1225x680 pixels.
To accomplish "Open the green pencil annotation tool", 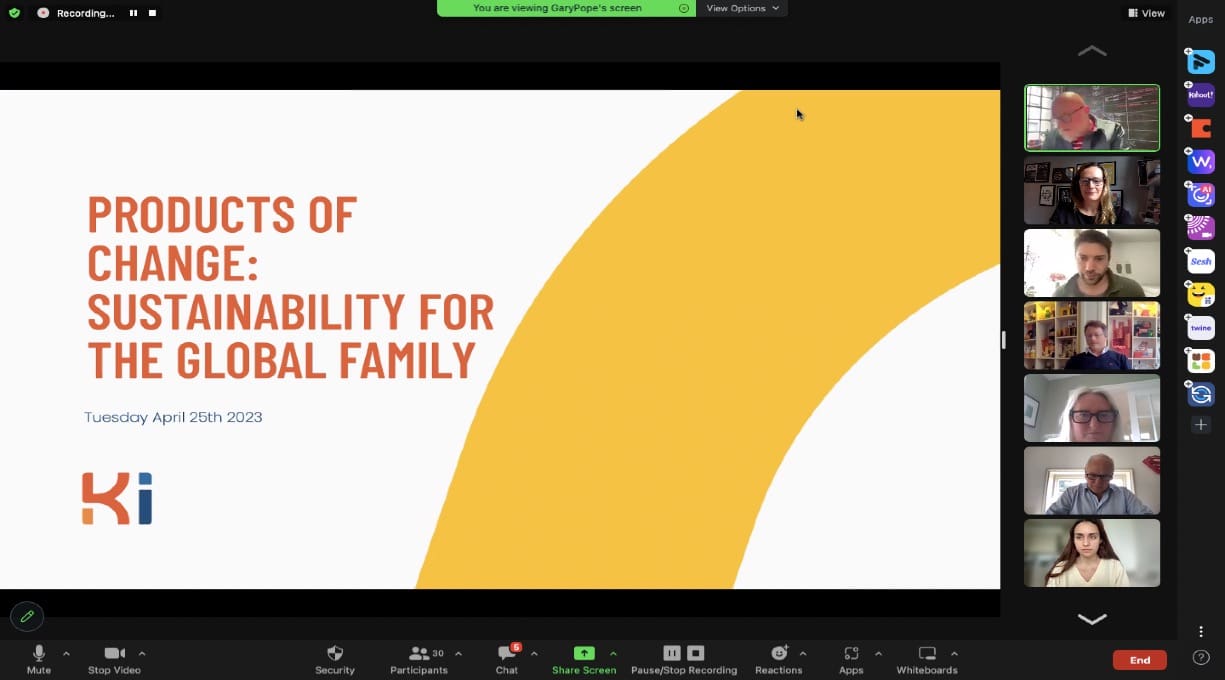I will coord(27,616).
